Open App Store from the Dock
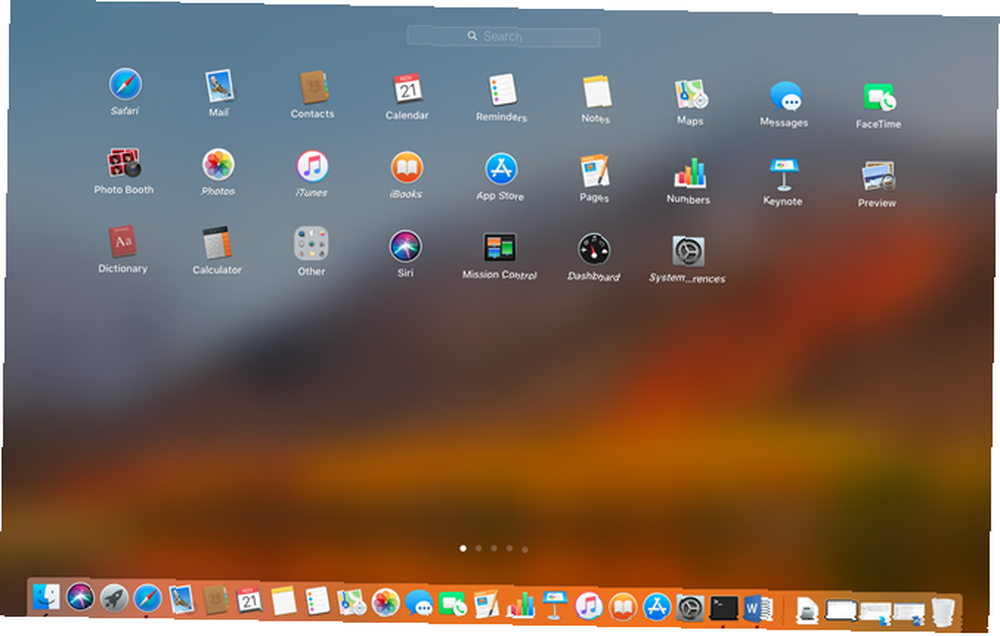 tap(657, 608)
